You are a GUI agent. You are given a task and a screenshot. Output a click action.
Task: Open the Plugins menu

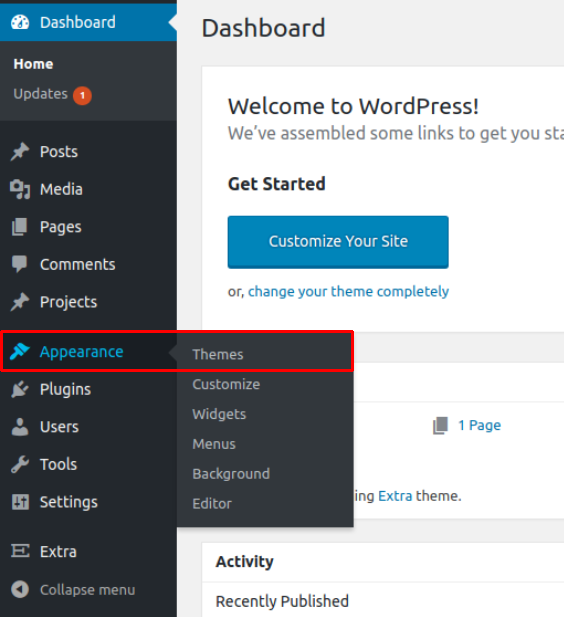[x=88, y=389]
